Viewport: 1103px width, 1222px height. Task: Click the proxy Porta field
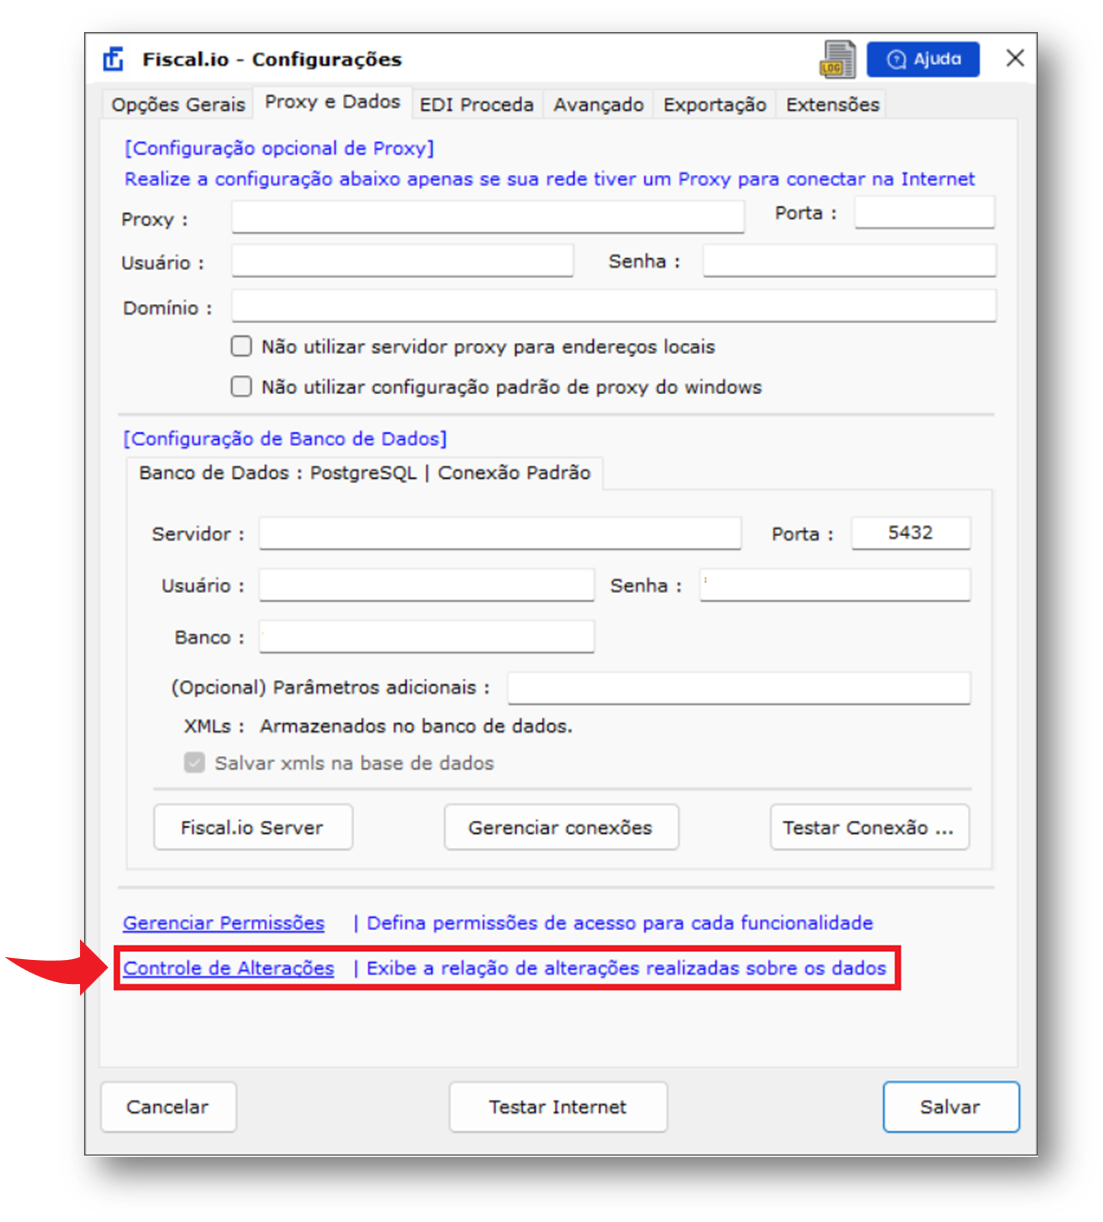924,212
